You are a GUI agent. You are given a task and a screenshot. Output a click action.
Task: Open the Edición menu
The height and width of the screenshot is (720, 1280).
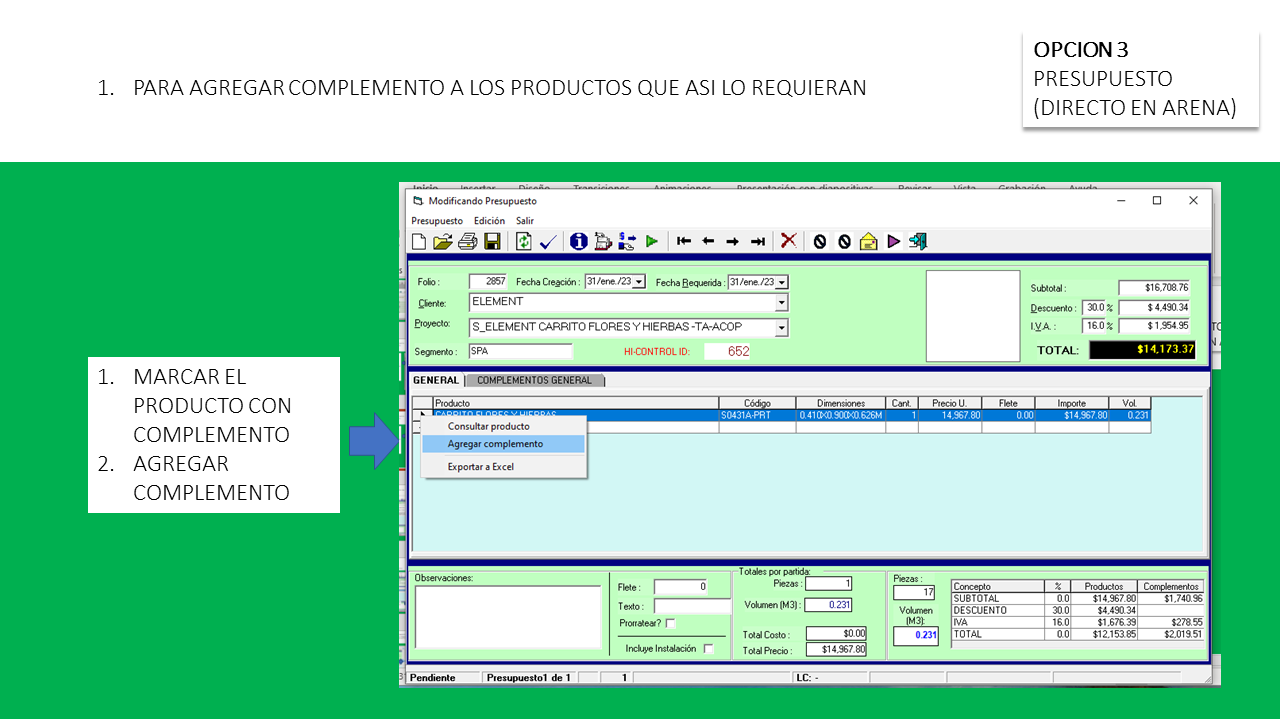[x=489, y=221]
